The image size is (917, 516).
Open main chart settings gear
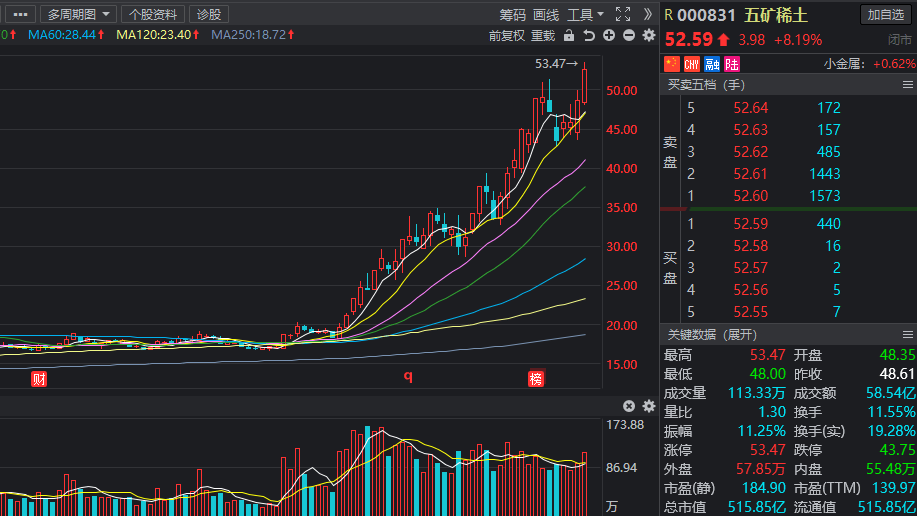point(648,36)
